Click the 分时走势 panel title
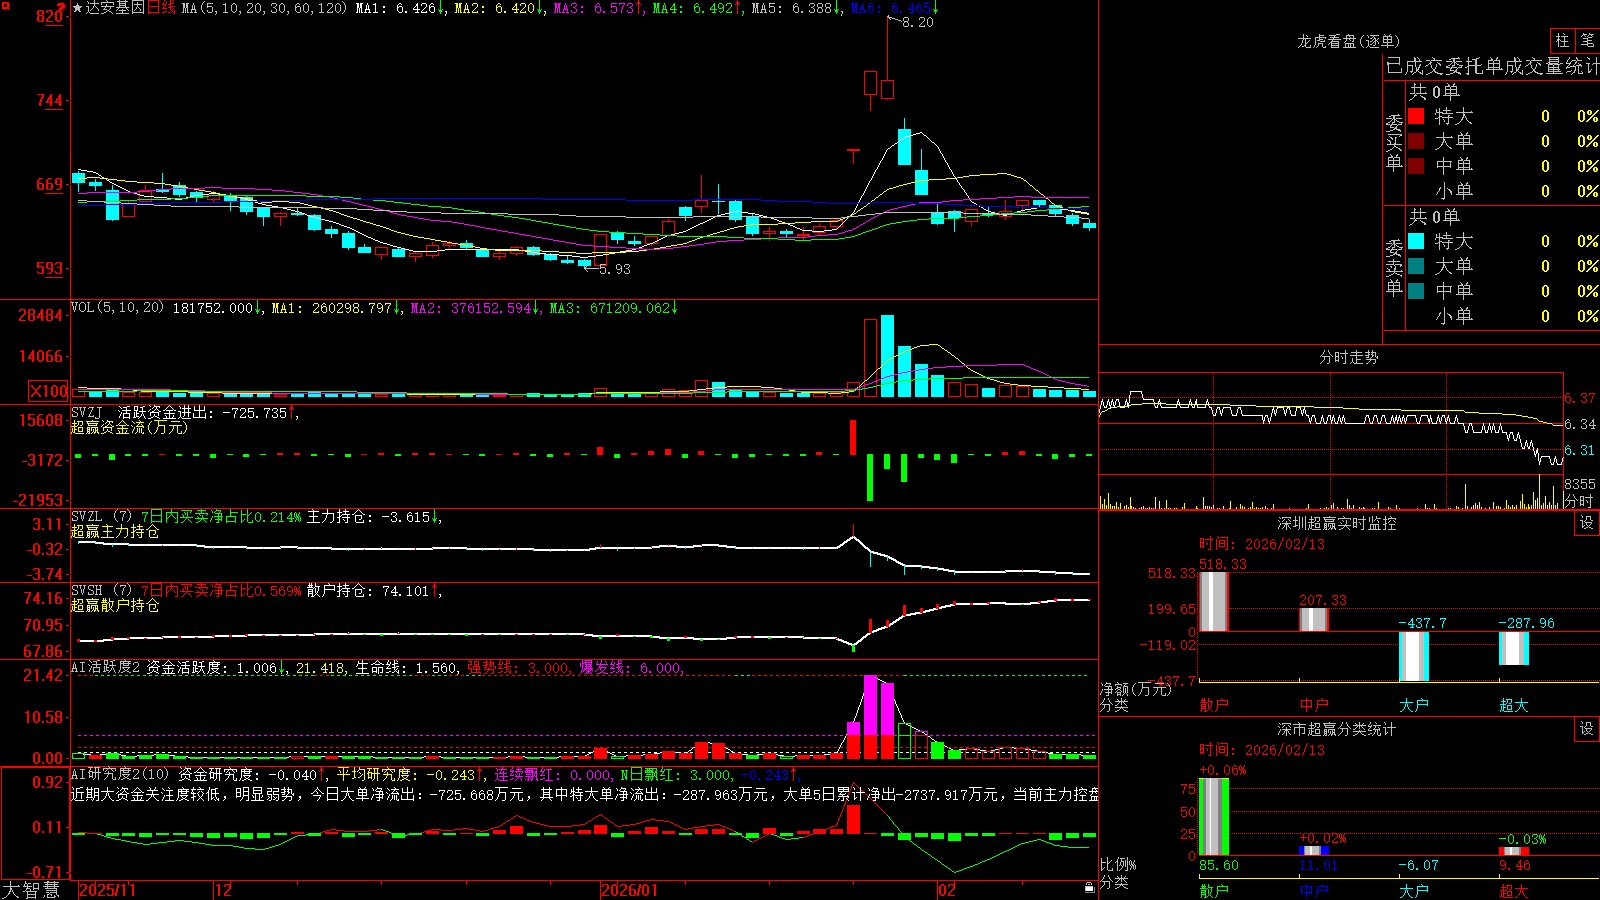Viewport: 1600px width, 900px height. [x=1348, y=357]
